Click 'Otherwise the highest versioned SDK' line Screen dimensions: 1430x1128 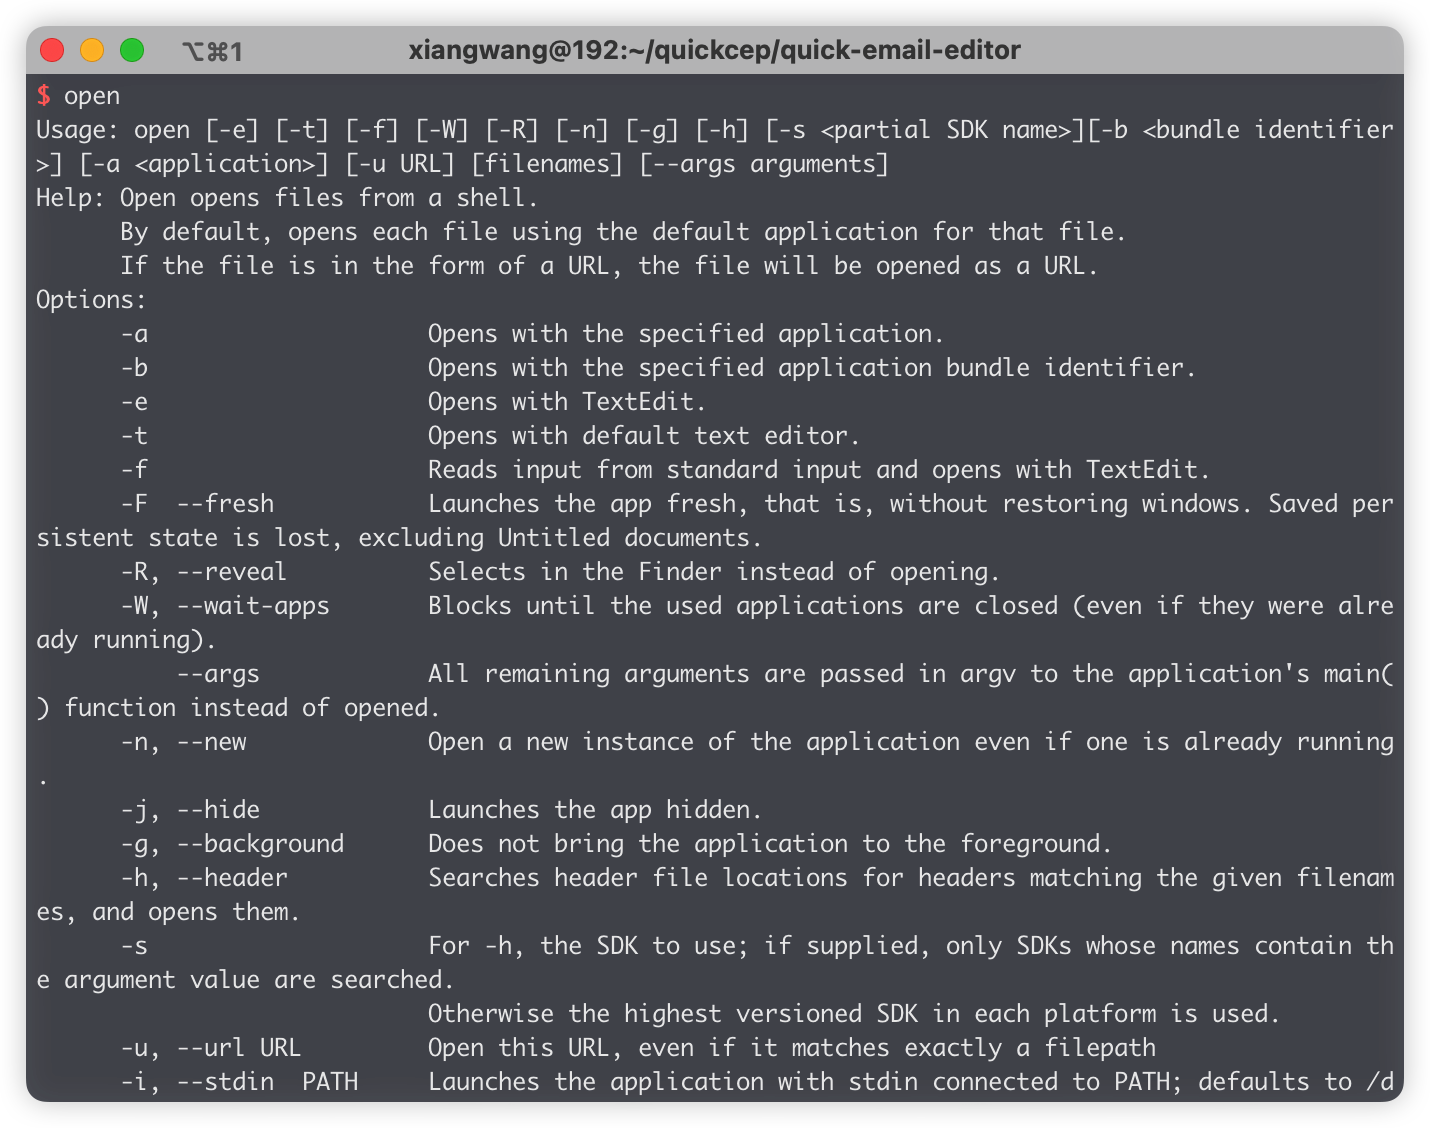pos(854,1014)
